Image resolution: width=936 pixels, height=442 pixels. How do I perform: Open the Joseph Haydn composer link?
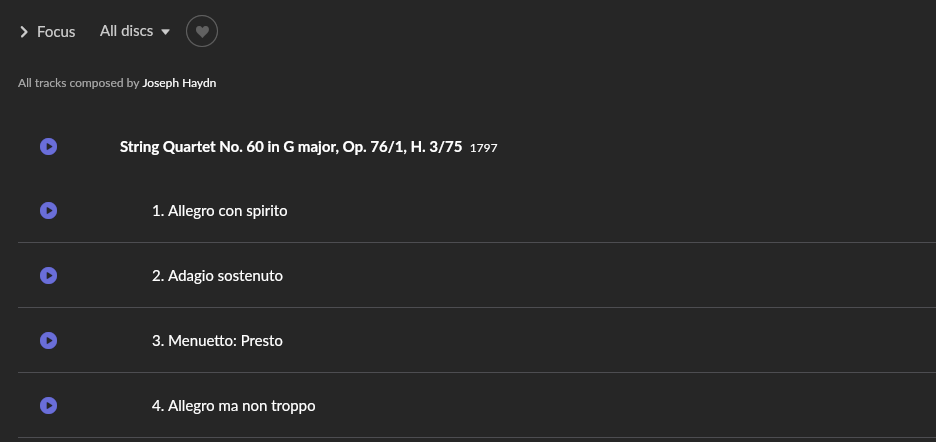[x=179, y=83]
